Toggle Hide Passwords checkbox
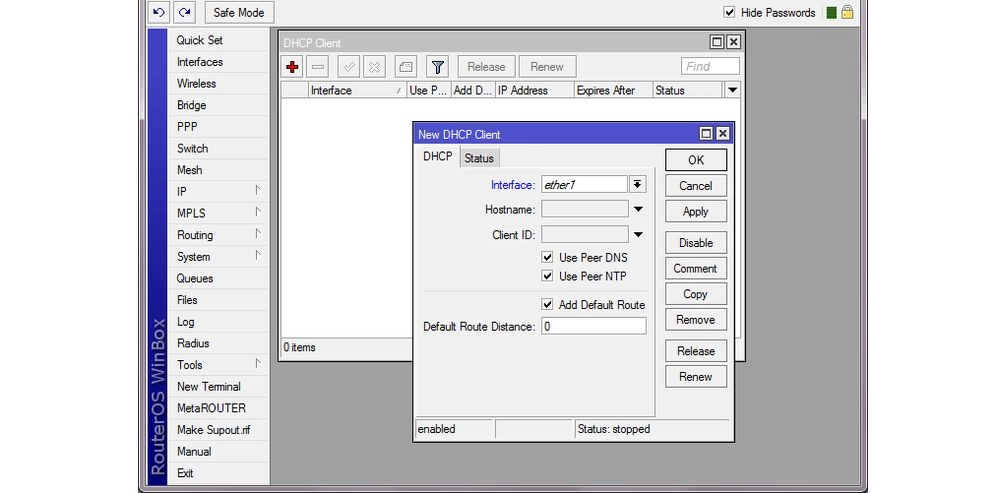This screenshot has height=493, width=1000. [730, 12]
